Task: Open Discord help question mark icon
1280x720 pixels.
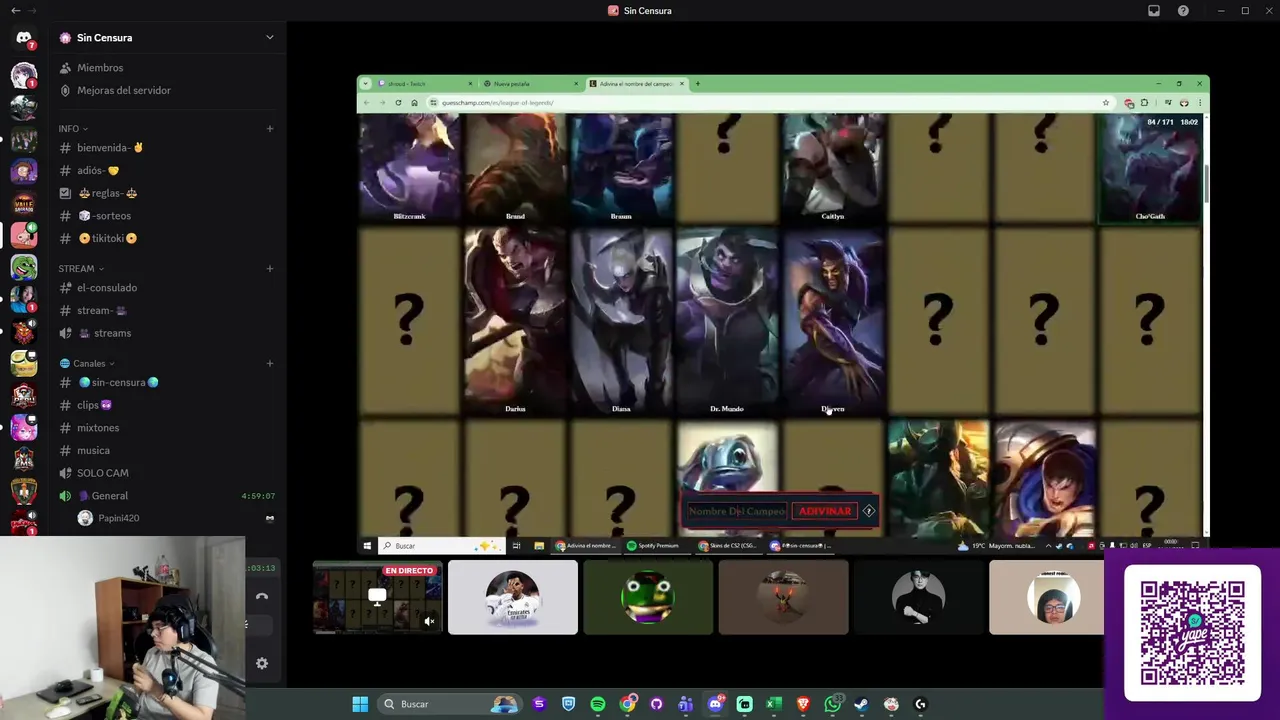Action: pos(1184,11)
